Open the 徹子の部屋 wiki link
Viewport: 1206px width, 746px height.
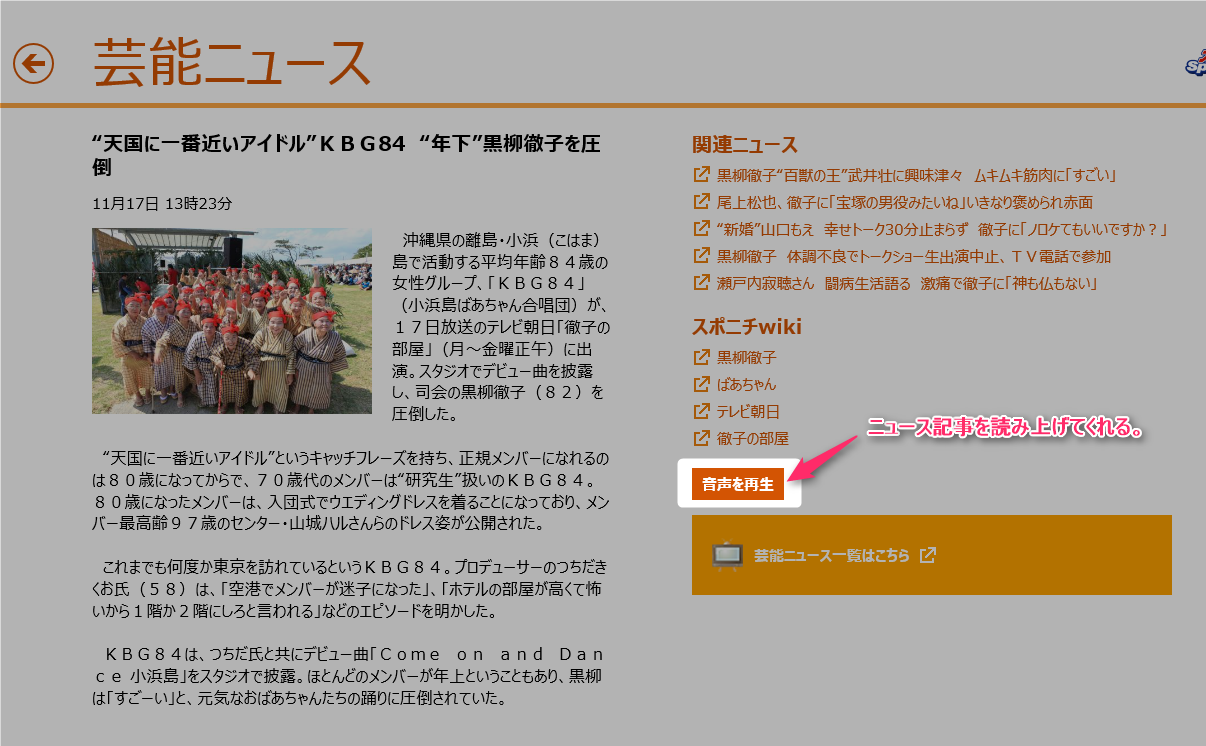coord(753,439)
